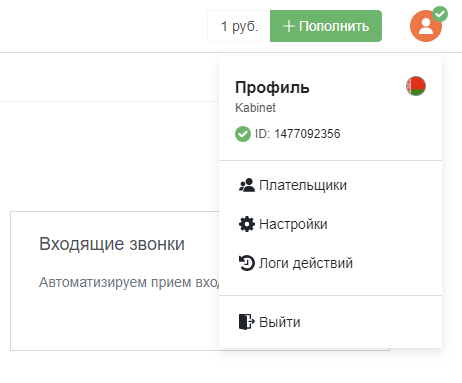Select Выйти to log out
The width and height of the screenshot is (462, 383).
point(330,322)
